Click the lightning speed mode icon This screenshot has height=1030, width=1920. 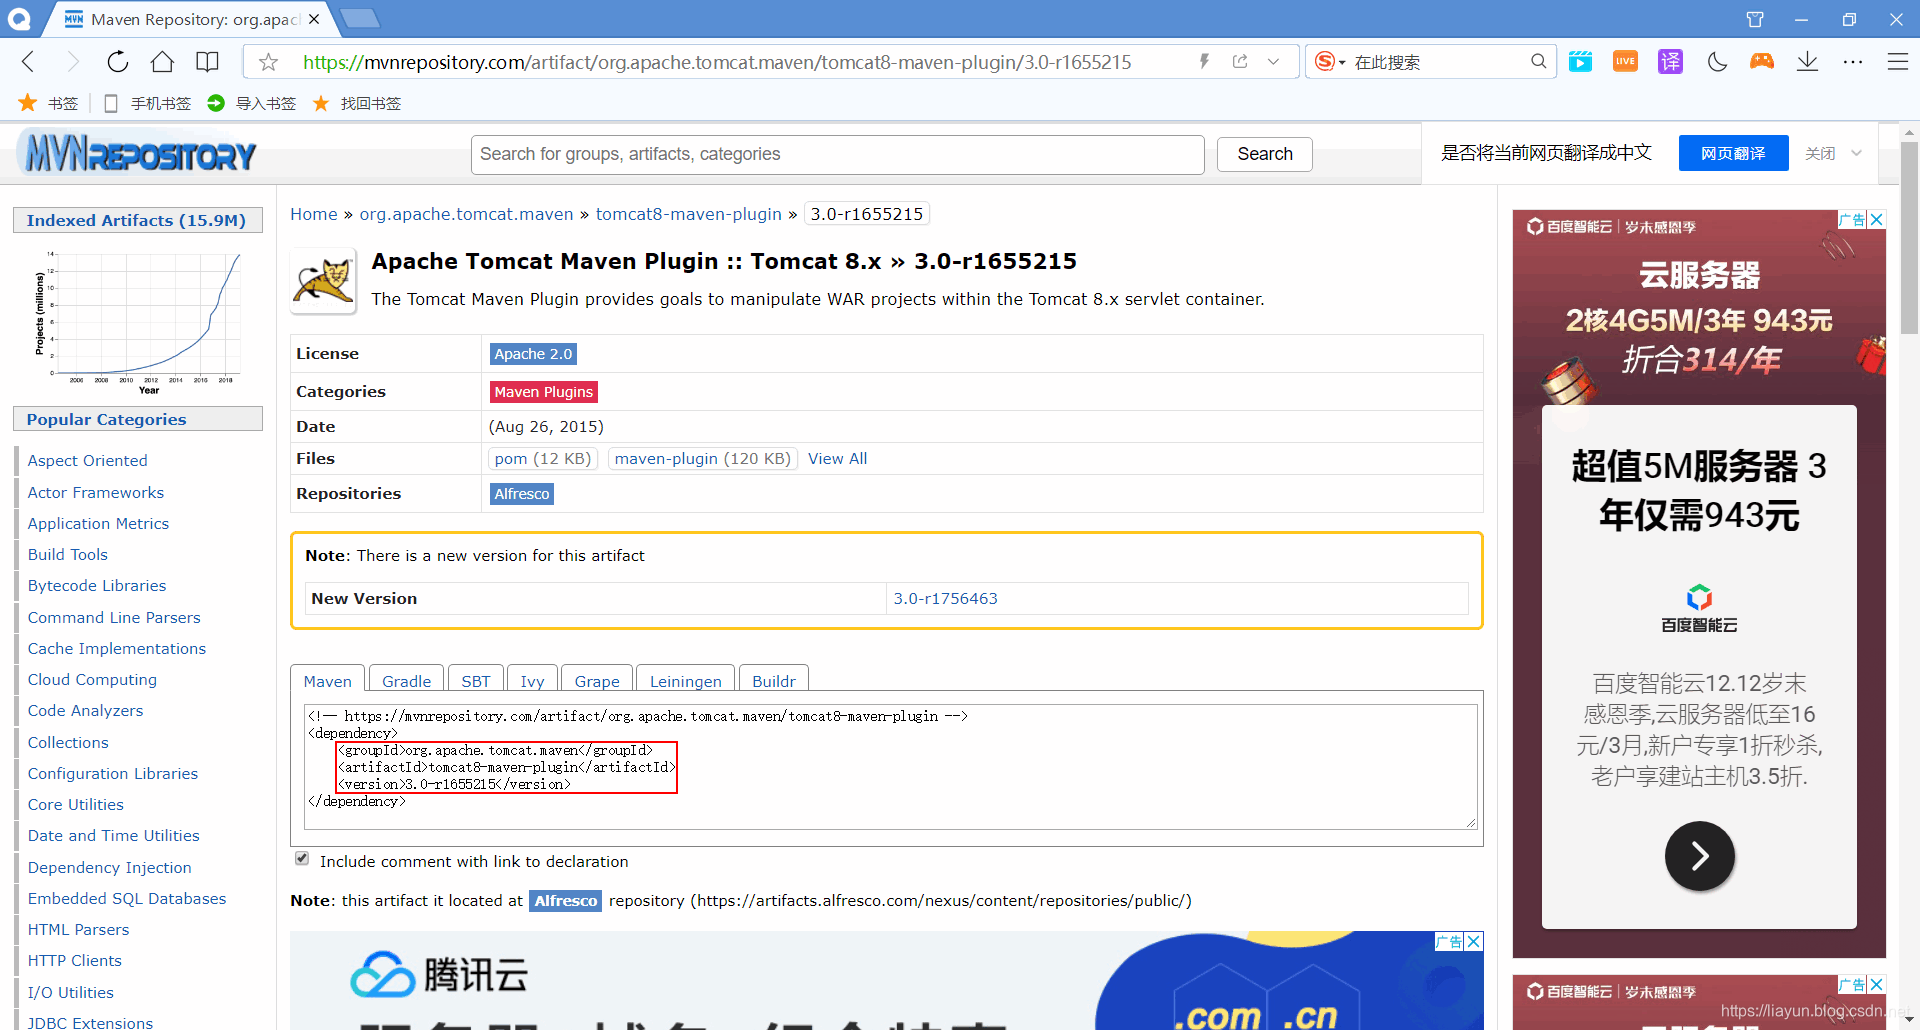(1204, 62)
